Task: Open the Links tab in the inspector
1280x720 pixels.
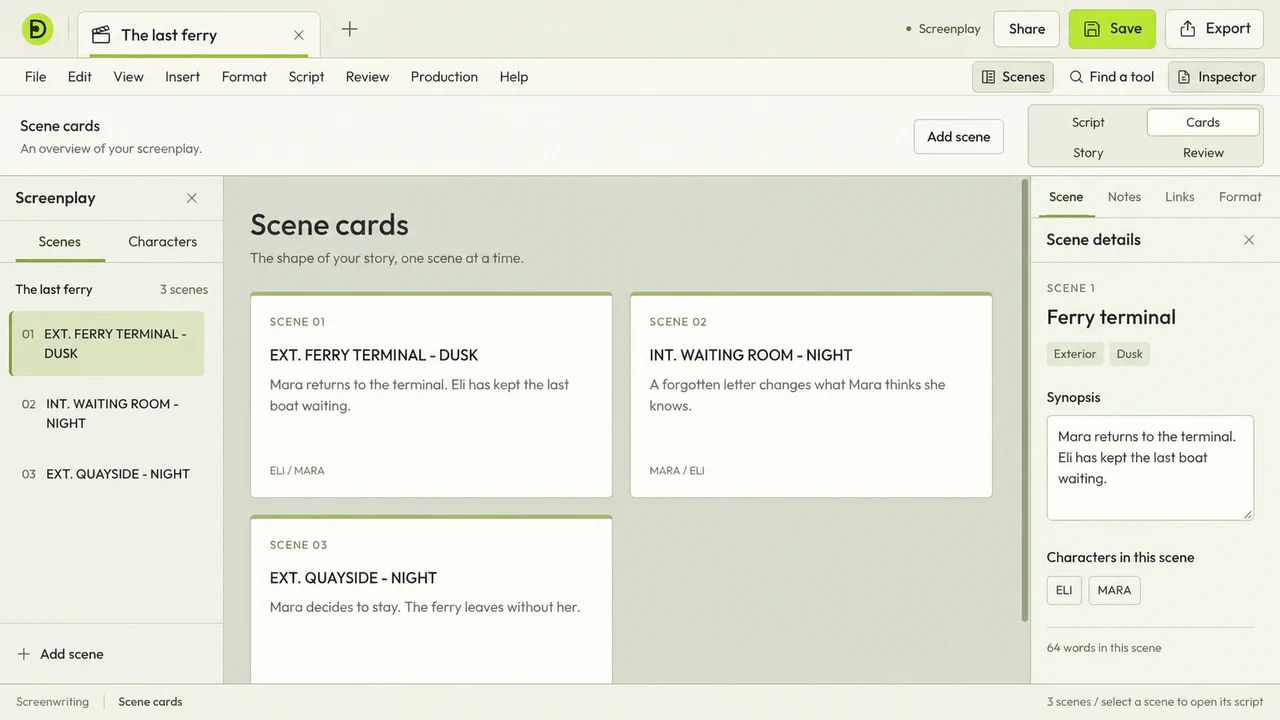Action: (x=1180, y=197)
